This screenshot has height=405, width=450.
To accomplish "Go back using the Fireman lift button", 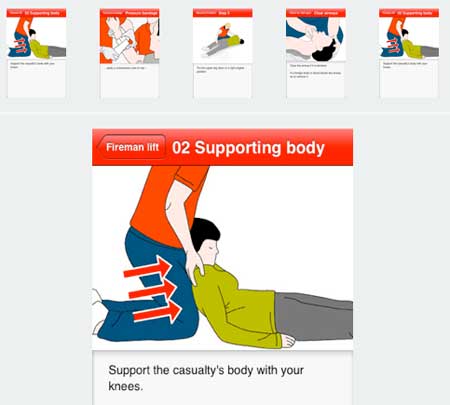I will (x=131, y=147).
